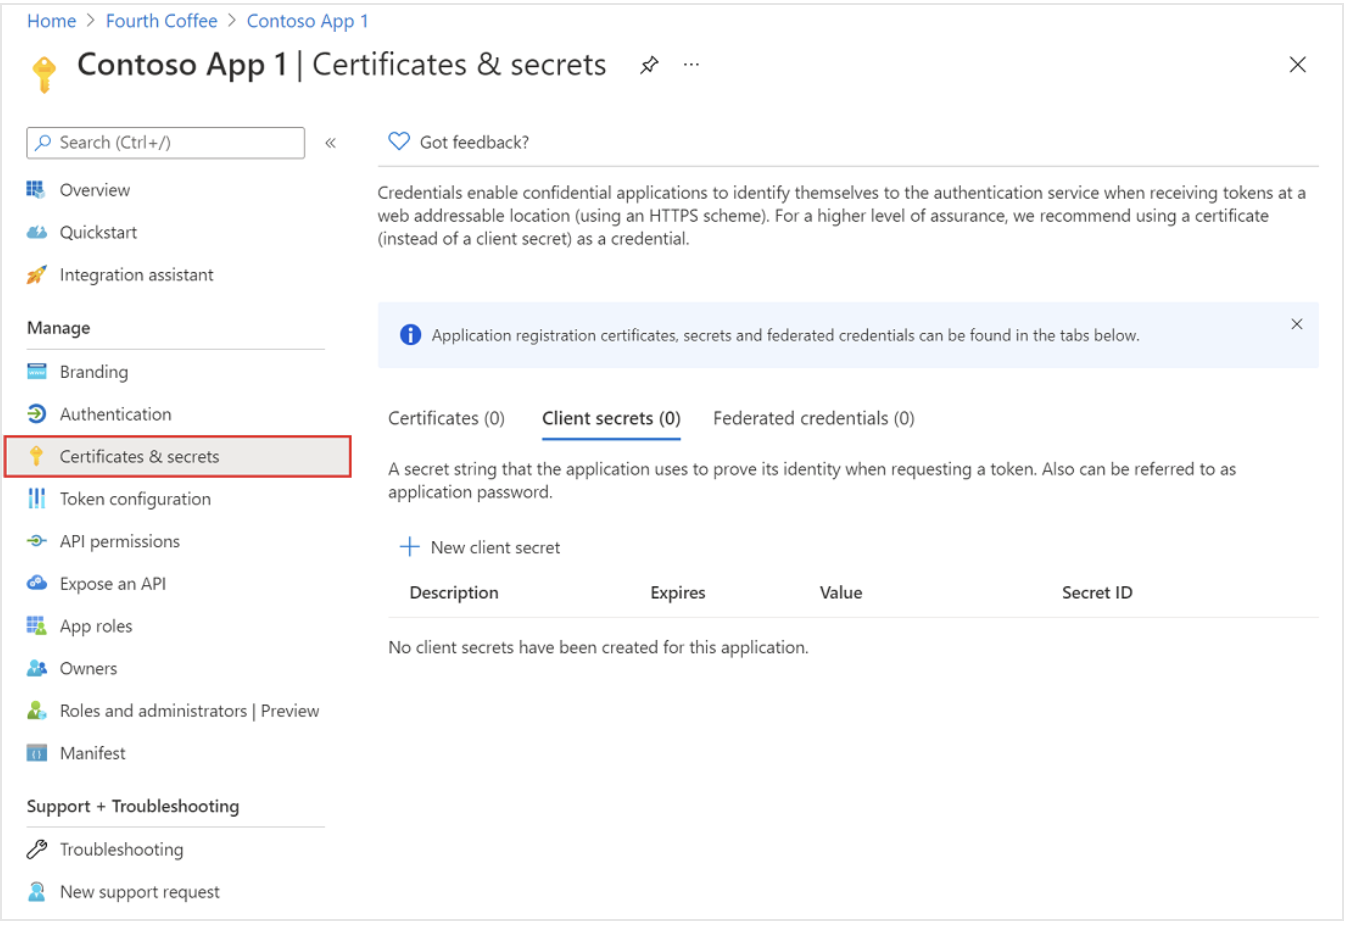Click the Overview grid icon
This screenshot has height=942, width=1346.
click(x=36, y=190)
